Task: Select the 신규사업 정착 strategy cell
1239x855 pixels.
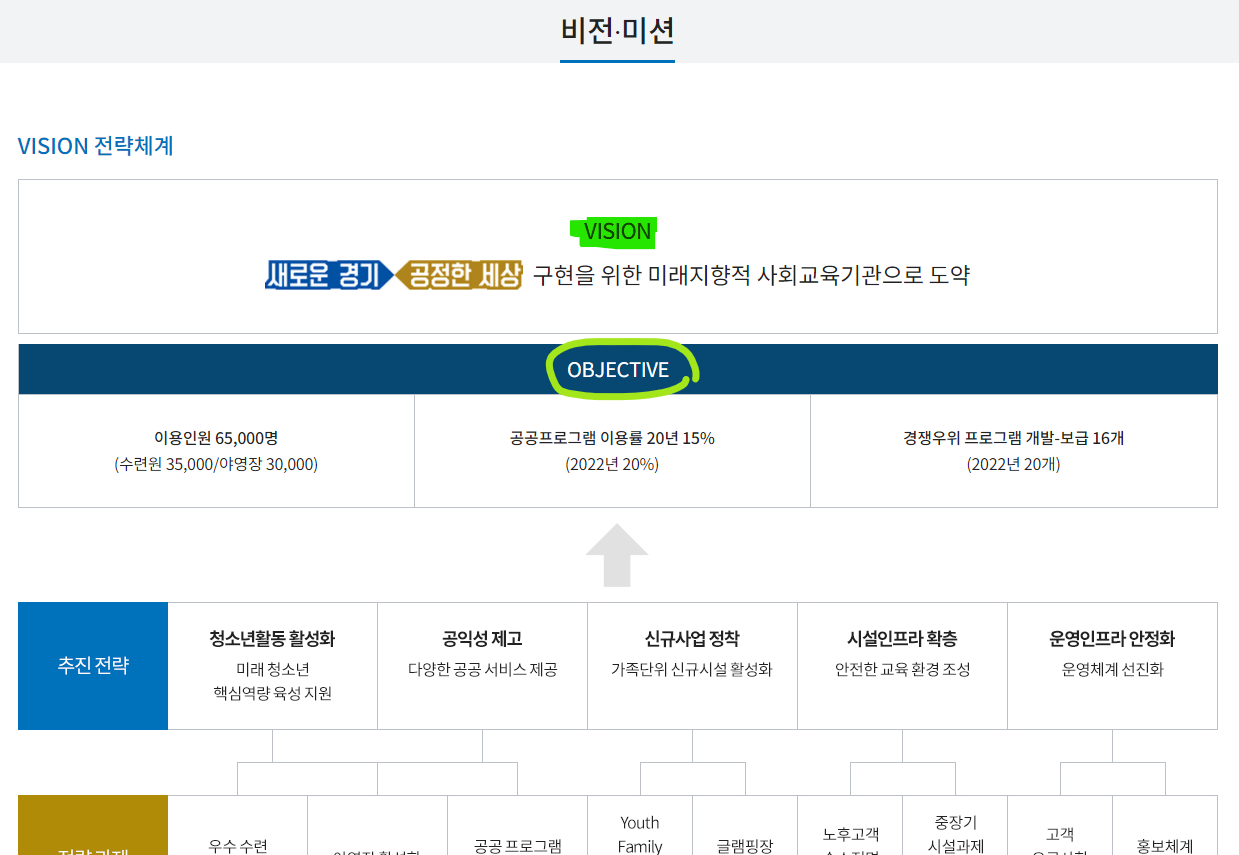Action: pos(692,666)
